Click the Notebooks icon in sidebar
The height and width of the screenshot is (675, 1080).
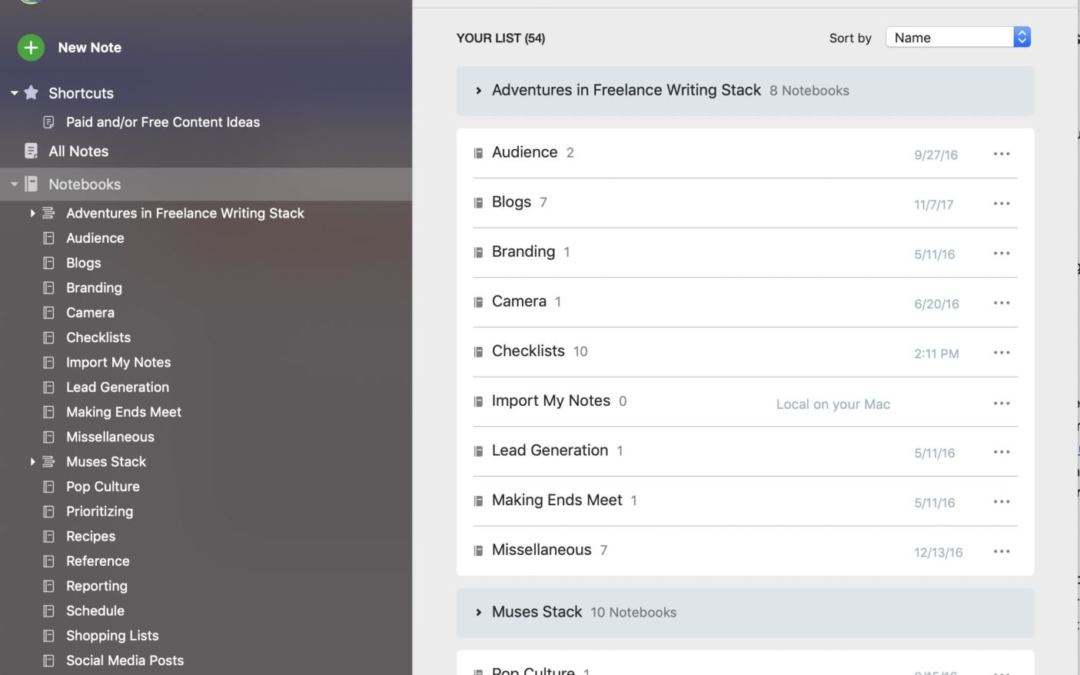pyautogui.click(x=31, y=184)
